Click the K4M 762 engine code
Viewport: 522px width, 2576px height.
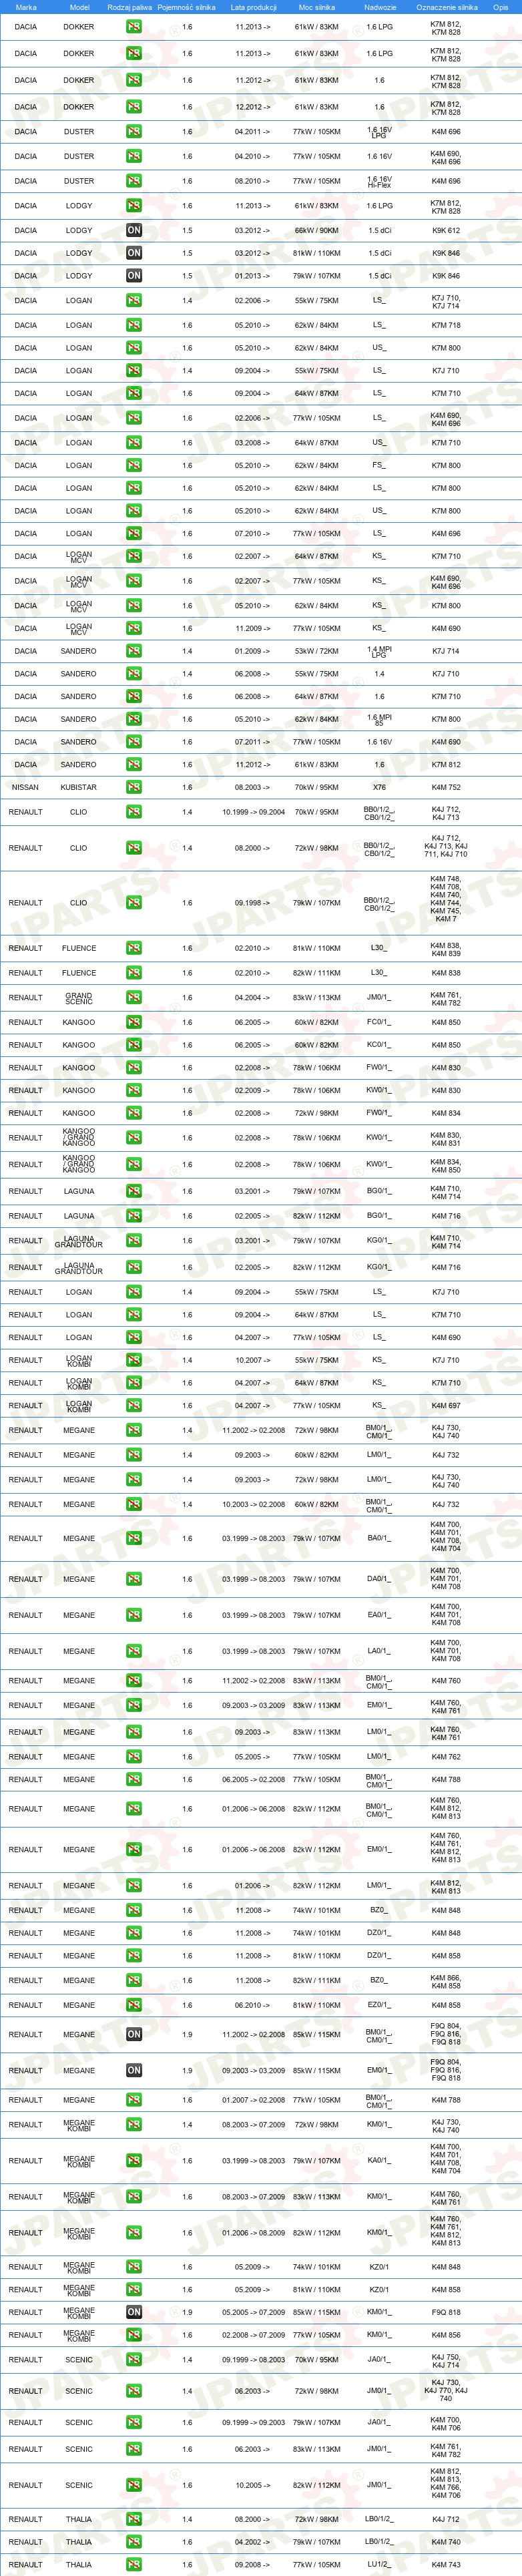(x=446, y=1757)
